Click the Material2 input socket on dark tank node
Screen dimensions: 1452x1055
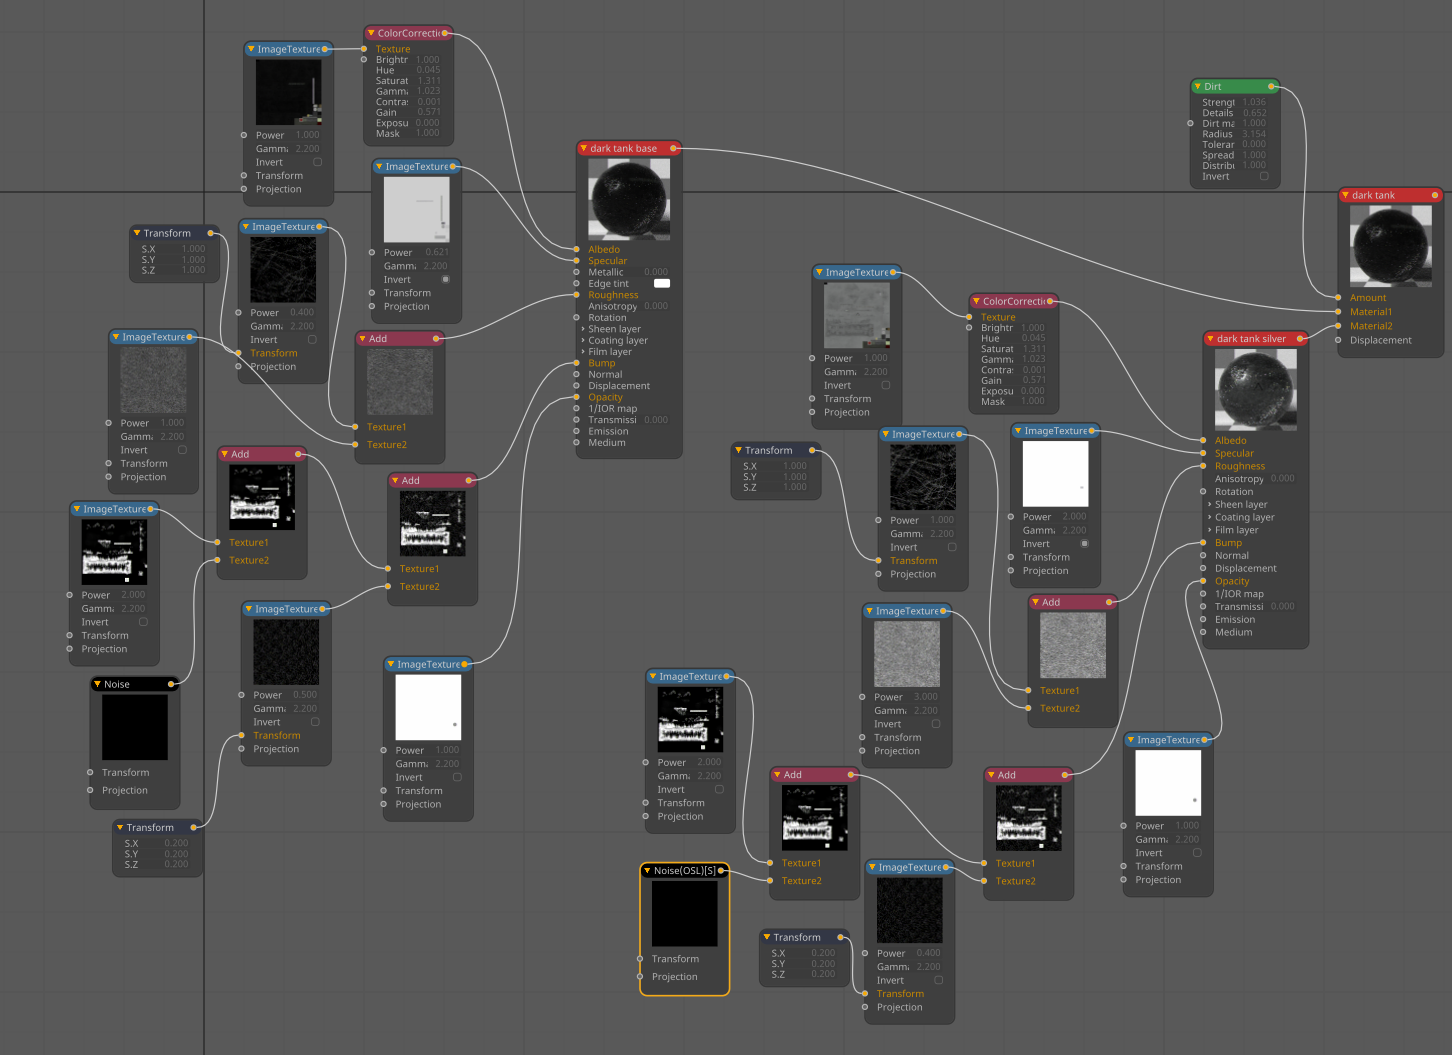(1339, 326)
